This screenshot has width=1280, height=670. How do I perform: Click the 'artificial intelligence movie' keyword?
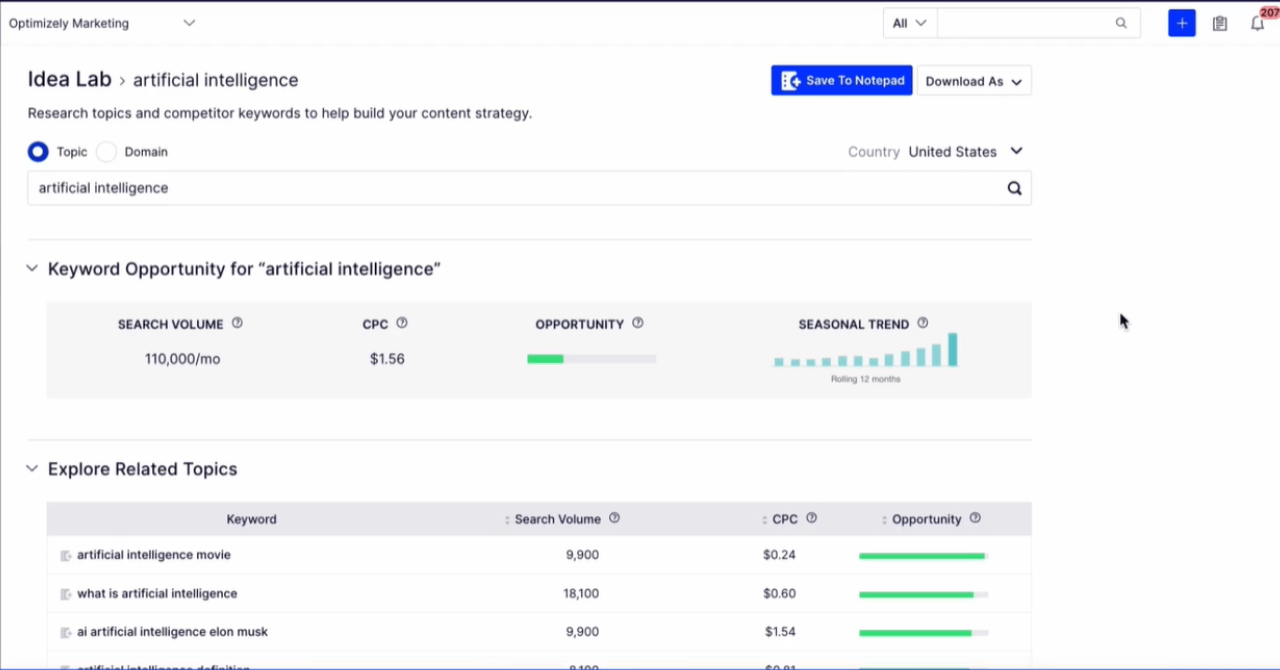154,555
